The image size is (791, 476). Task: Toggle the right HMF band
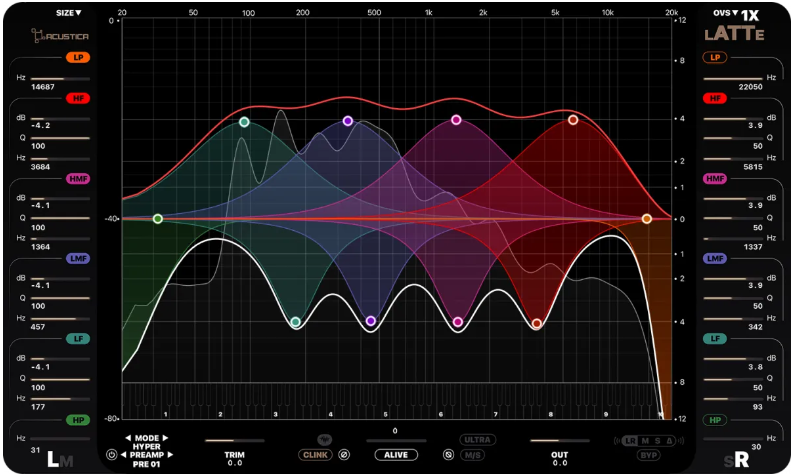tap(715, 178)
